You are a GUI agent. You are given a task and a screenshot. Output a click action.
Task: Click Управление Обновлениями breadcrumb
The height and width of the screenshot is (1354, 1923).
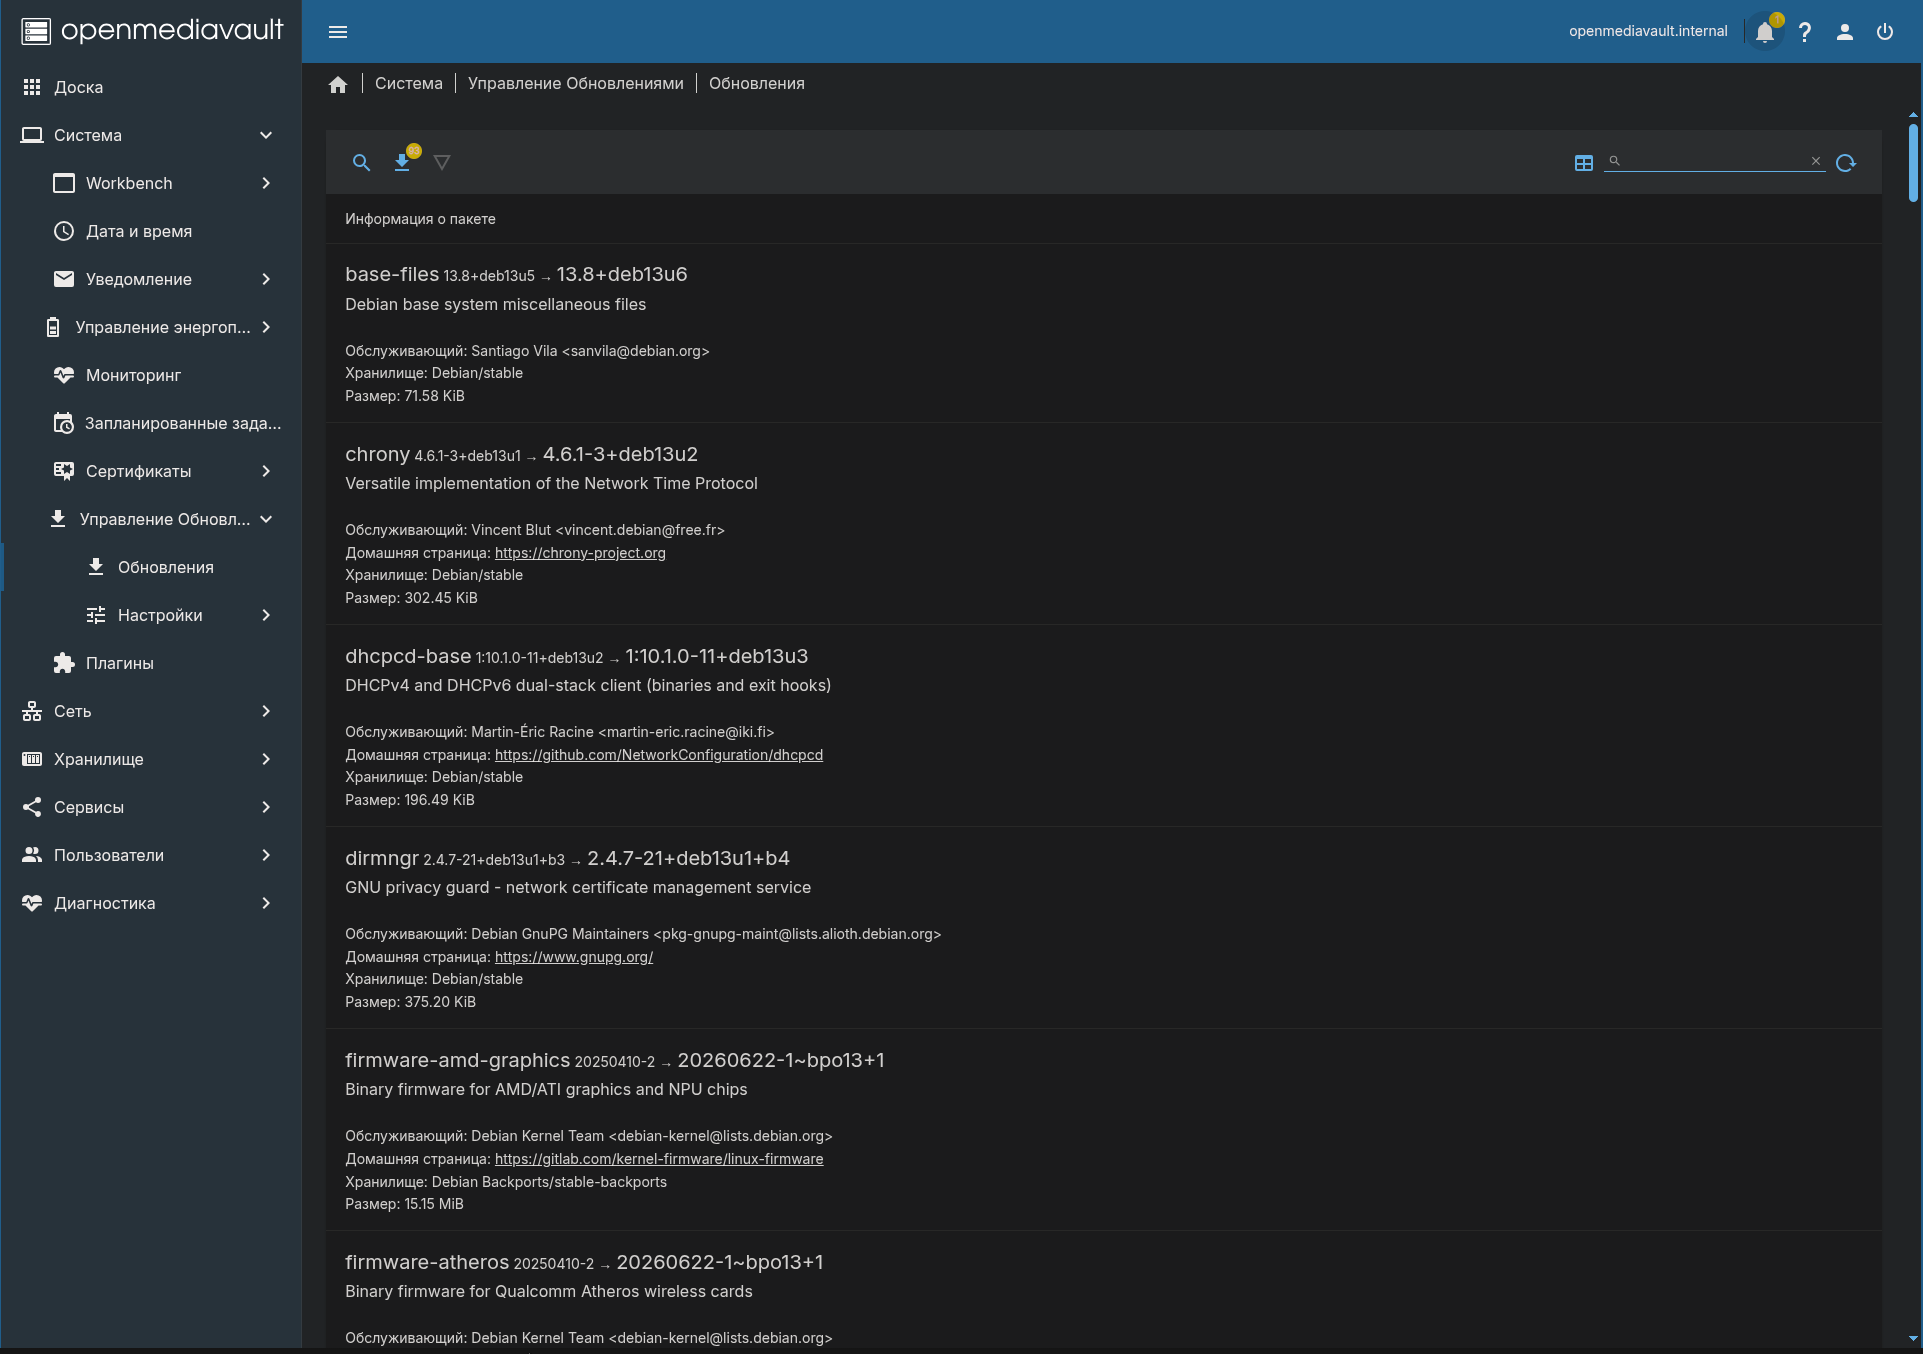(x=576, y=84)
